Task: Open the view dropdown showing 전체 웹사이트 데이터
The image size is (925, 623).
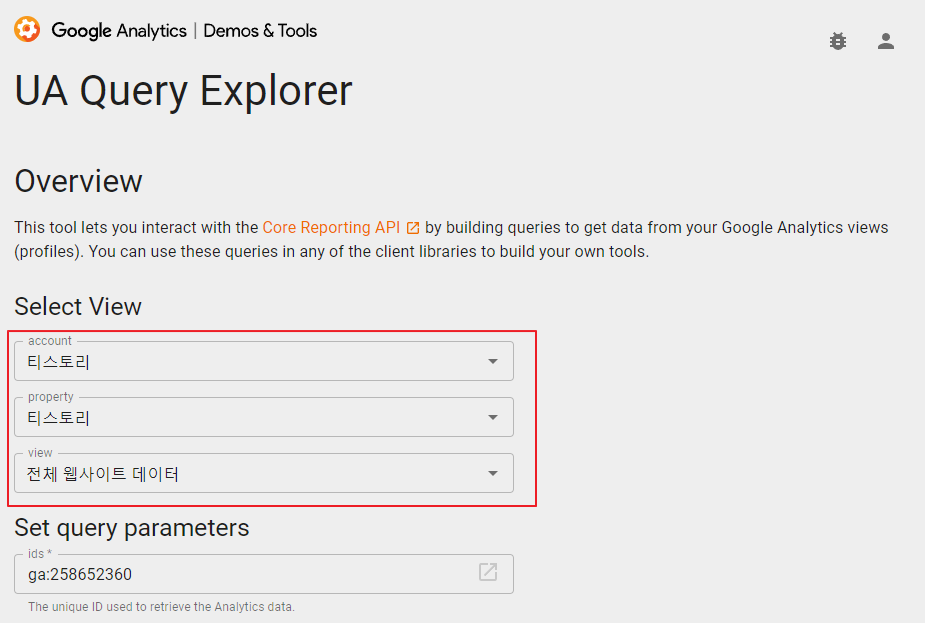Action: (x=264, y=473)
